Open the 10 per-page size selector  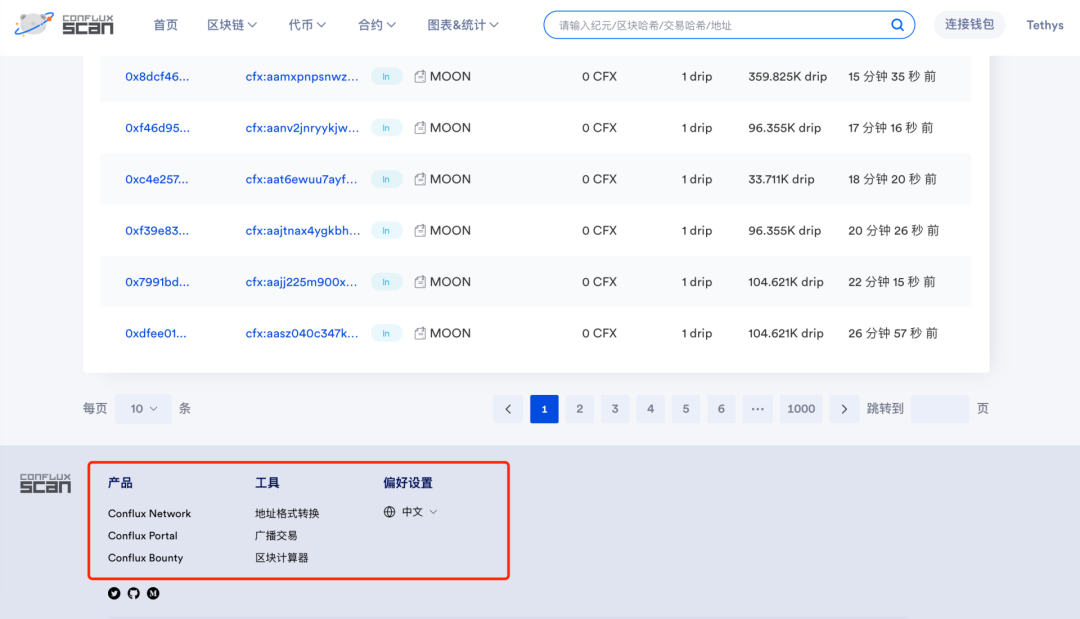143,409
